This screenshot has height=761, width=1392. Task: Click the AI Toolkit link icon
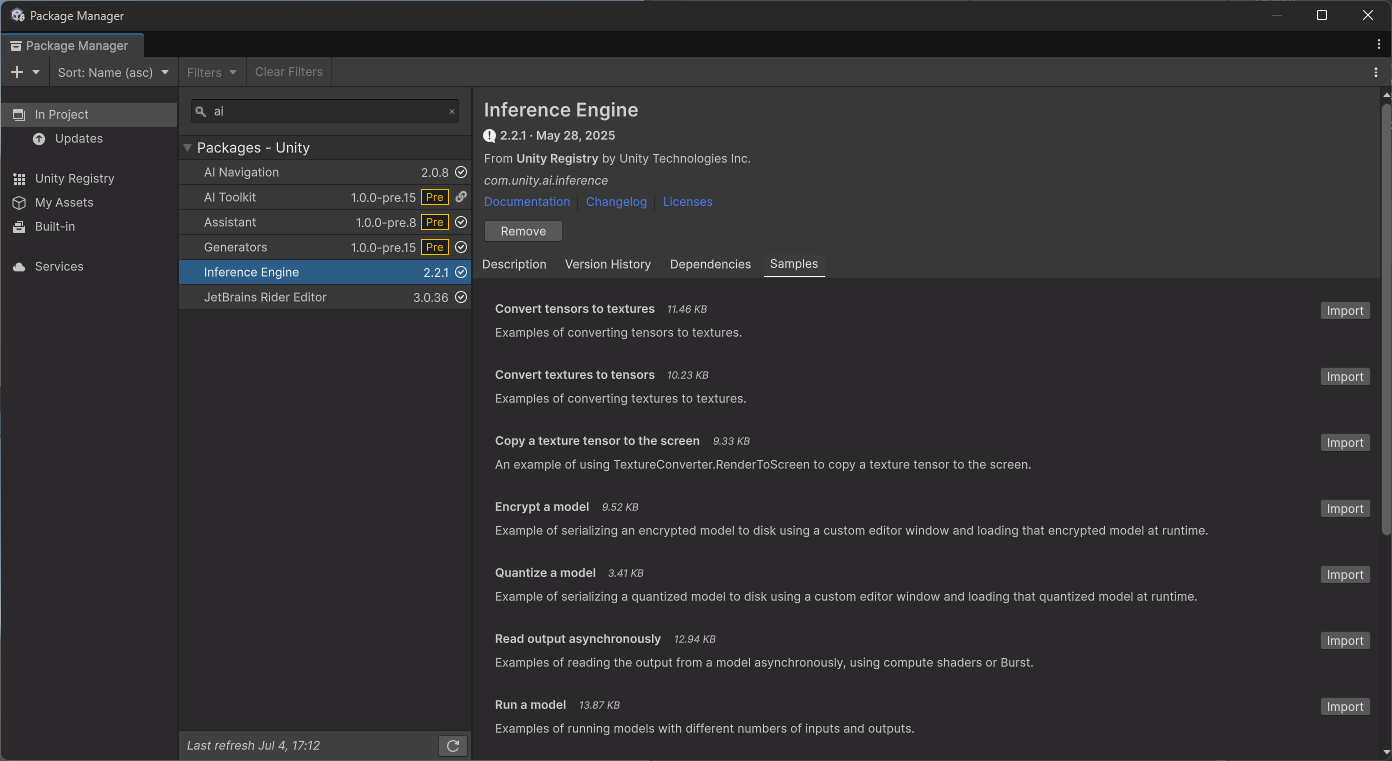[x=461, y=197]
